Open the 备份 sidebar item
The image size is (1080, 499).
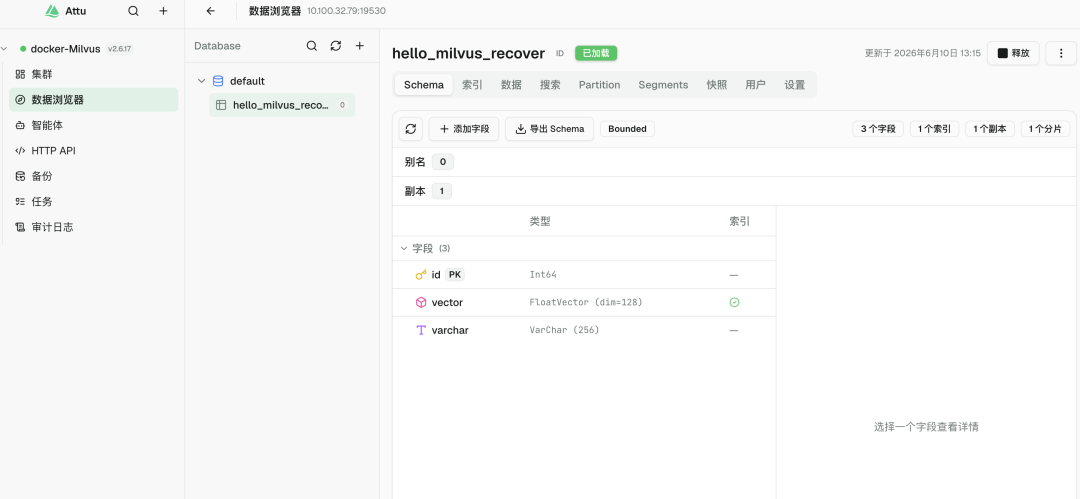(x=94, y=176)
